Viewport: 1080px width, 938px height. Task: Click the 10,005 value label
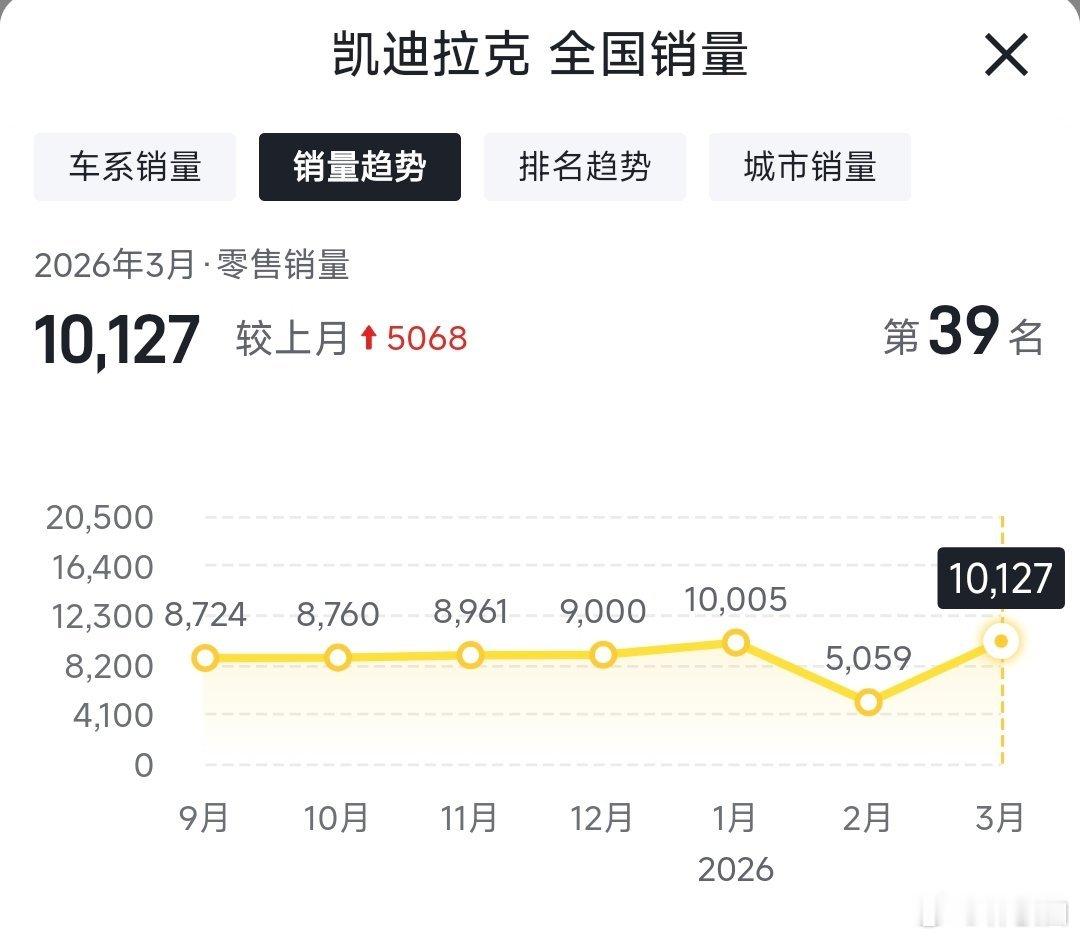[736, 600]
